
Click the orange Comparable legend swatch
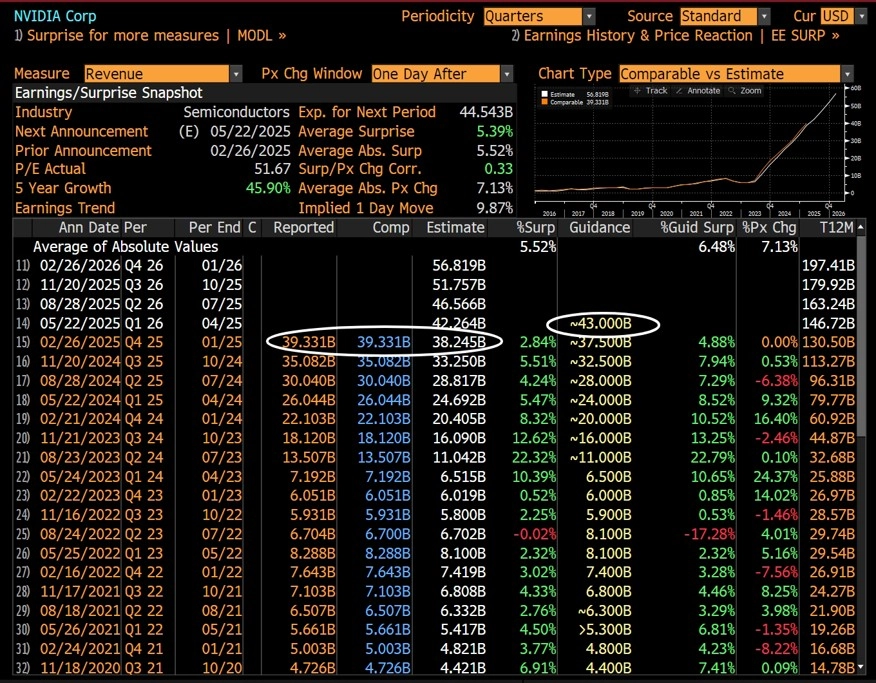coord(544,102)
